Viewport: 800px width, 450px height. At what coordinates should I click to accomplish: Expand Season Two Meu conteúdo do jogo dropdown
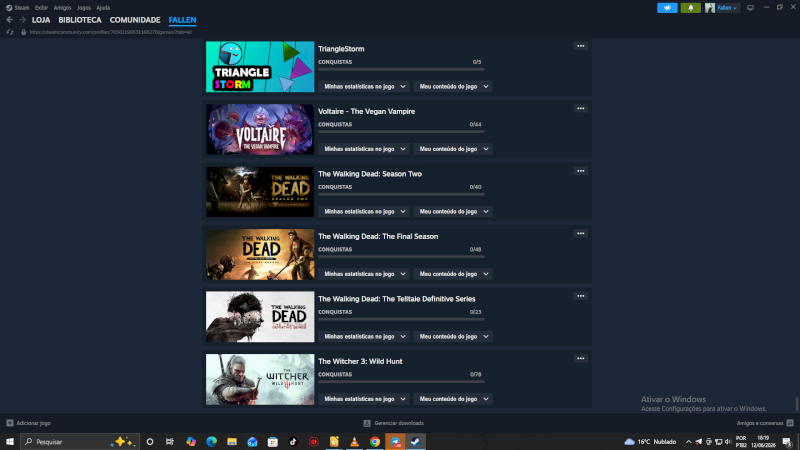click(x=453, y=211)
